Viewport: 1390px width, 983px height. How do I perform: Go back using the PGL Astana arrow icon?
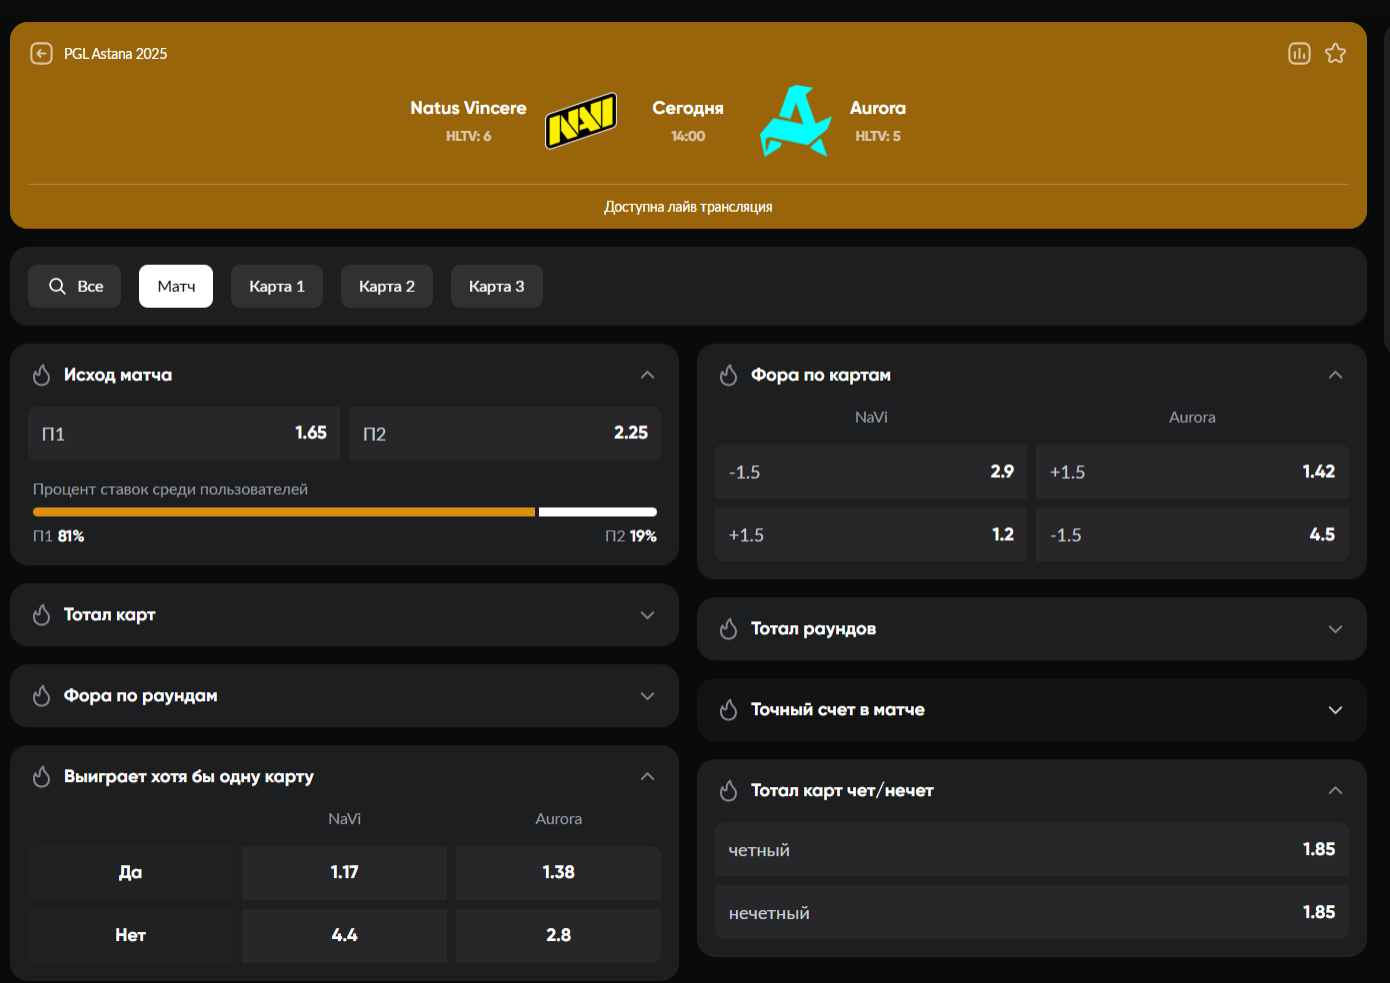click(x=41, y=53)
